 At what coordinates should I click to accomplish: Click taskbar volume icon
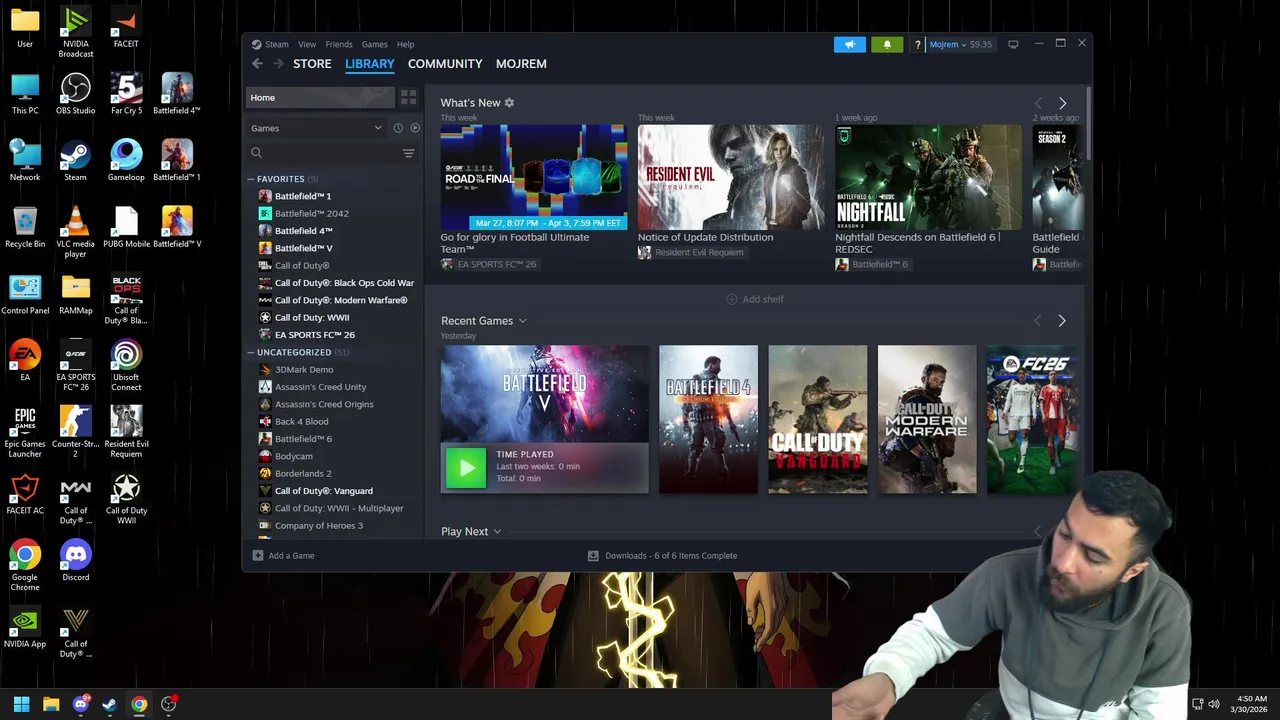click(1214, 704)
